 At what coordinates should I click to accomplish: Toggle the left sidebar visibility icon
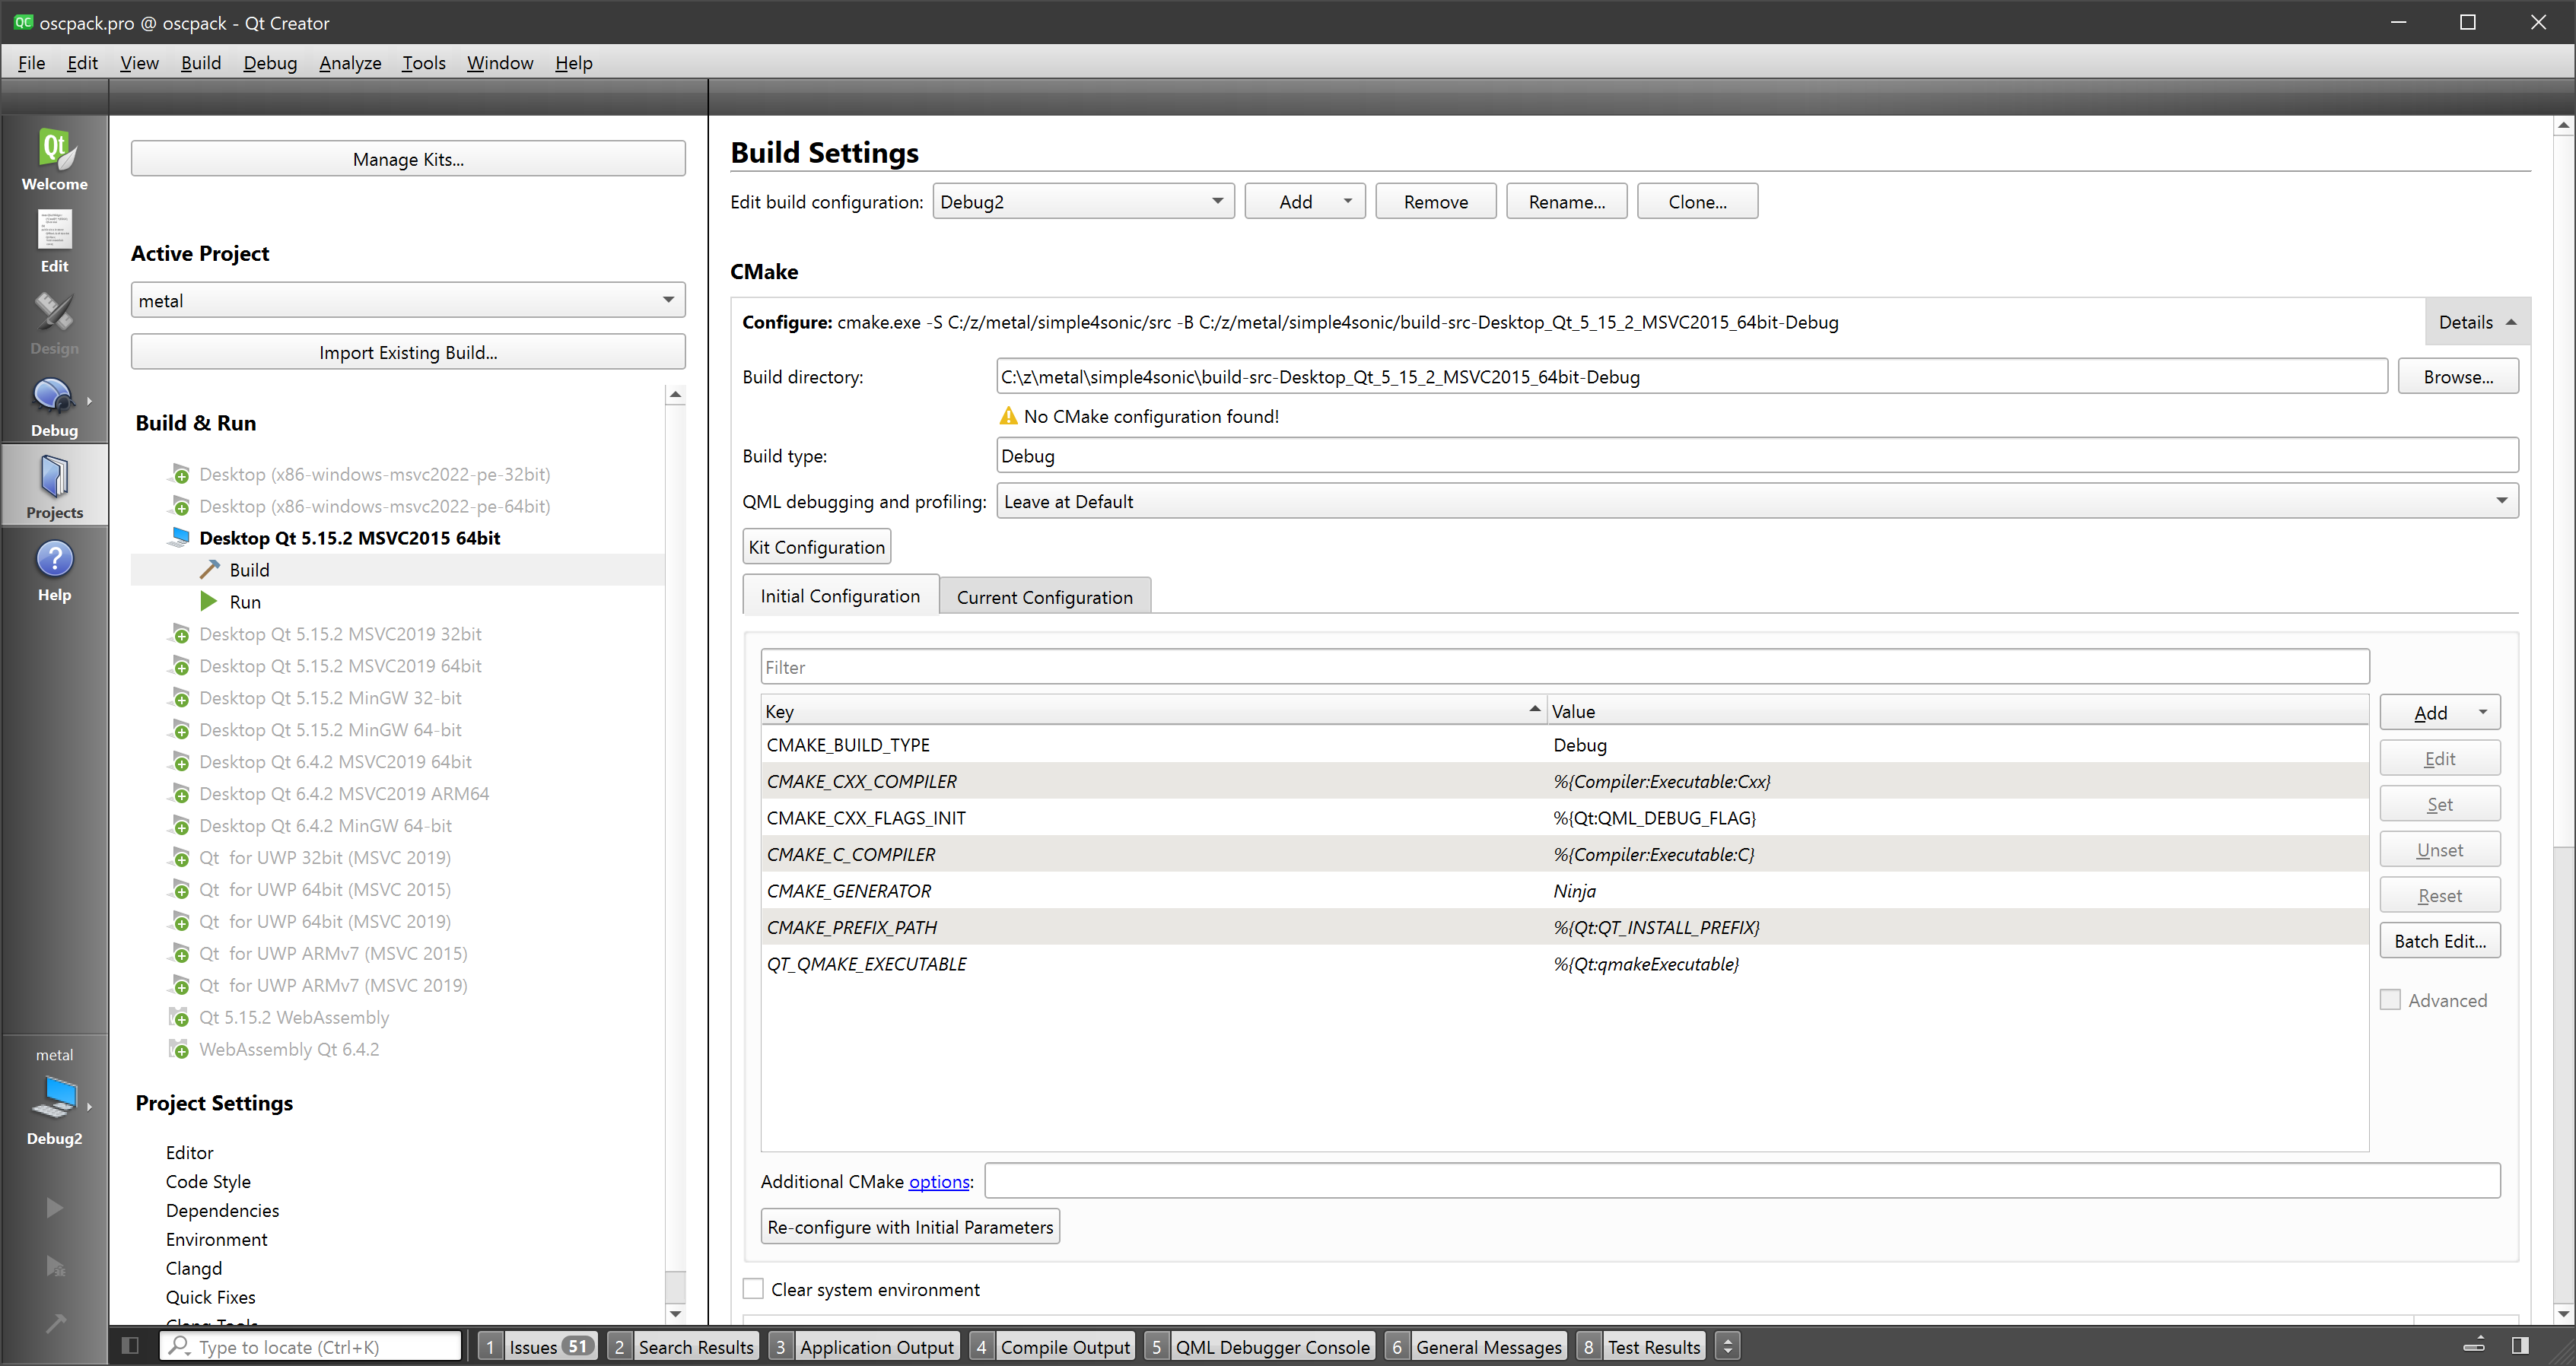(130, 1346)
